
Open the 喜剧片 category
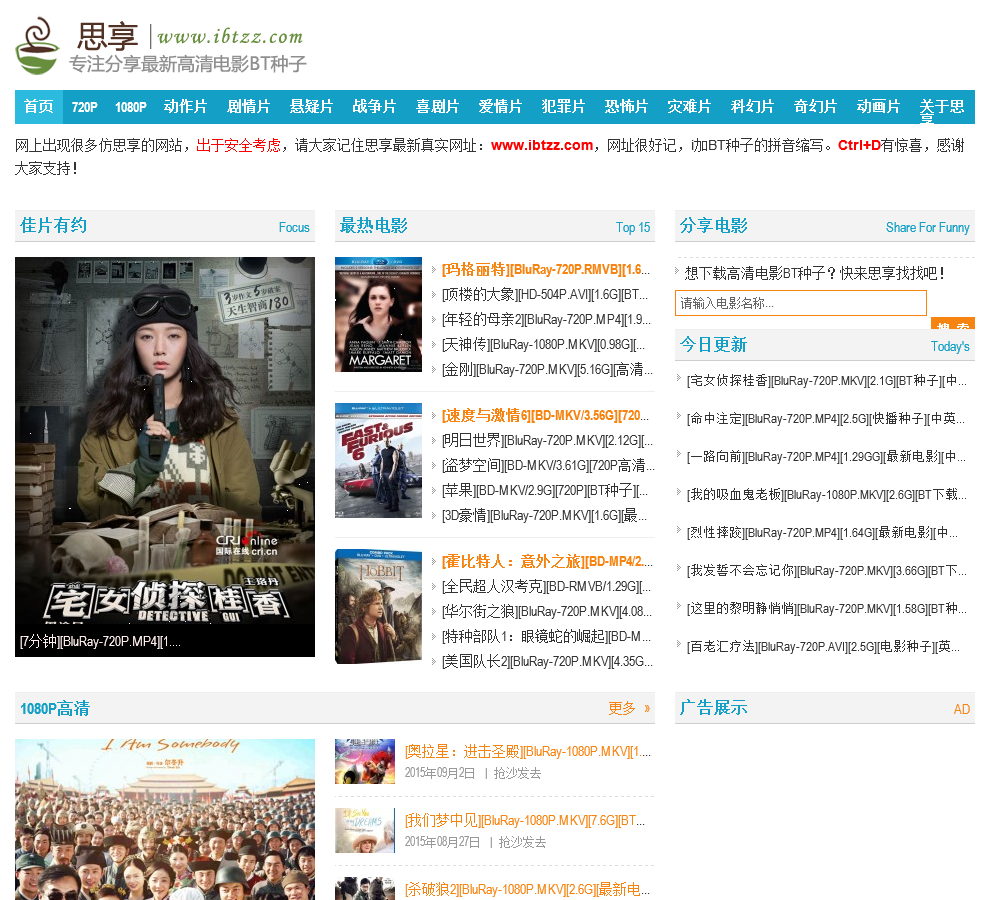pyautogui.click(x=437, y=107)
